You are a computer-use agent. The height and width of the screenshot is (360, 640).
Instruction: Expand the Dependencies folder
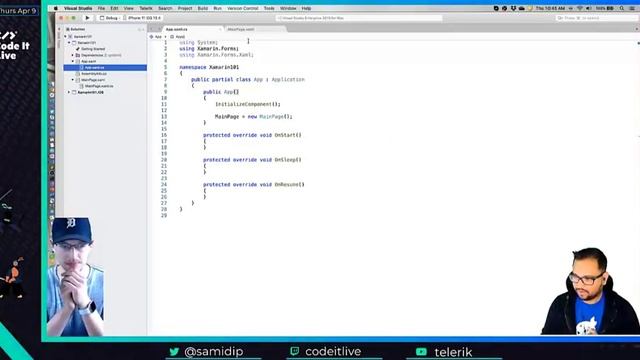point(73,55)
